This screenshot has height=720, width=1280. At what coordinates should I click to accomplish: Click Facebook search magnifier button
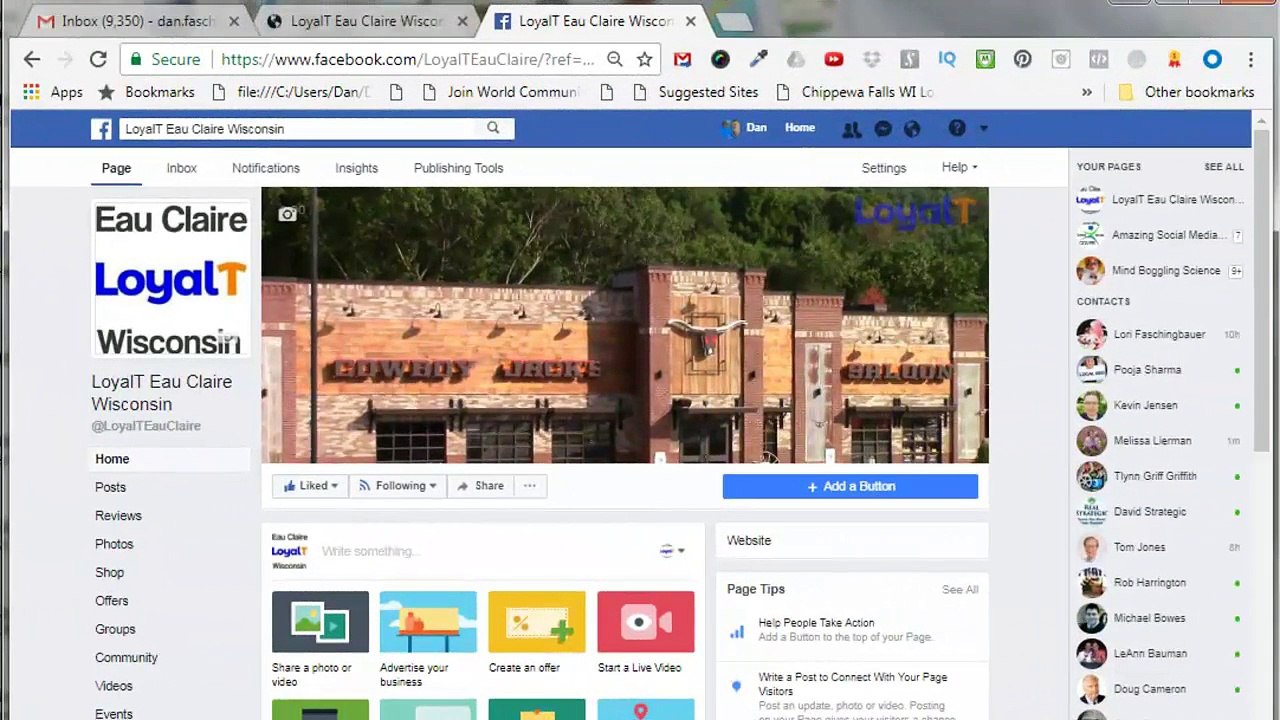[x=493, y=128]
